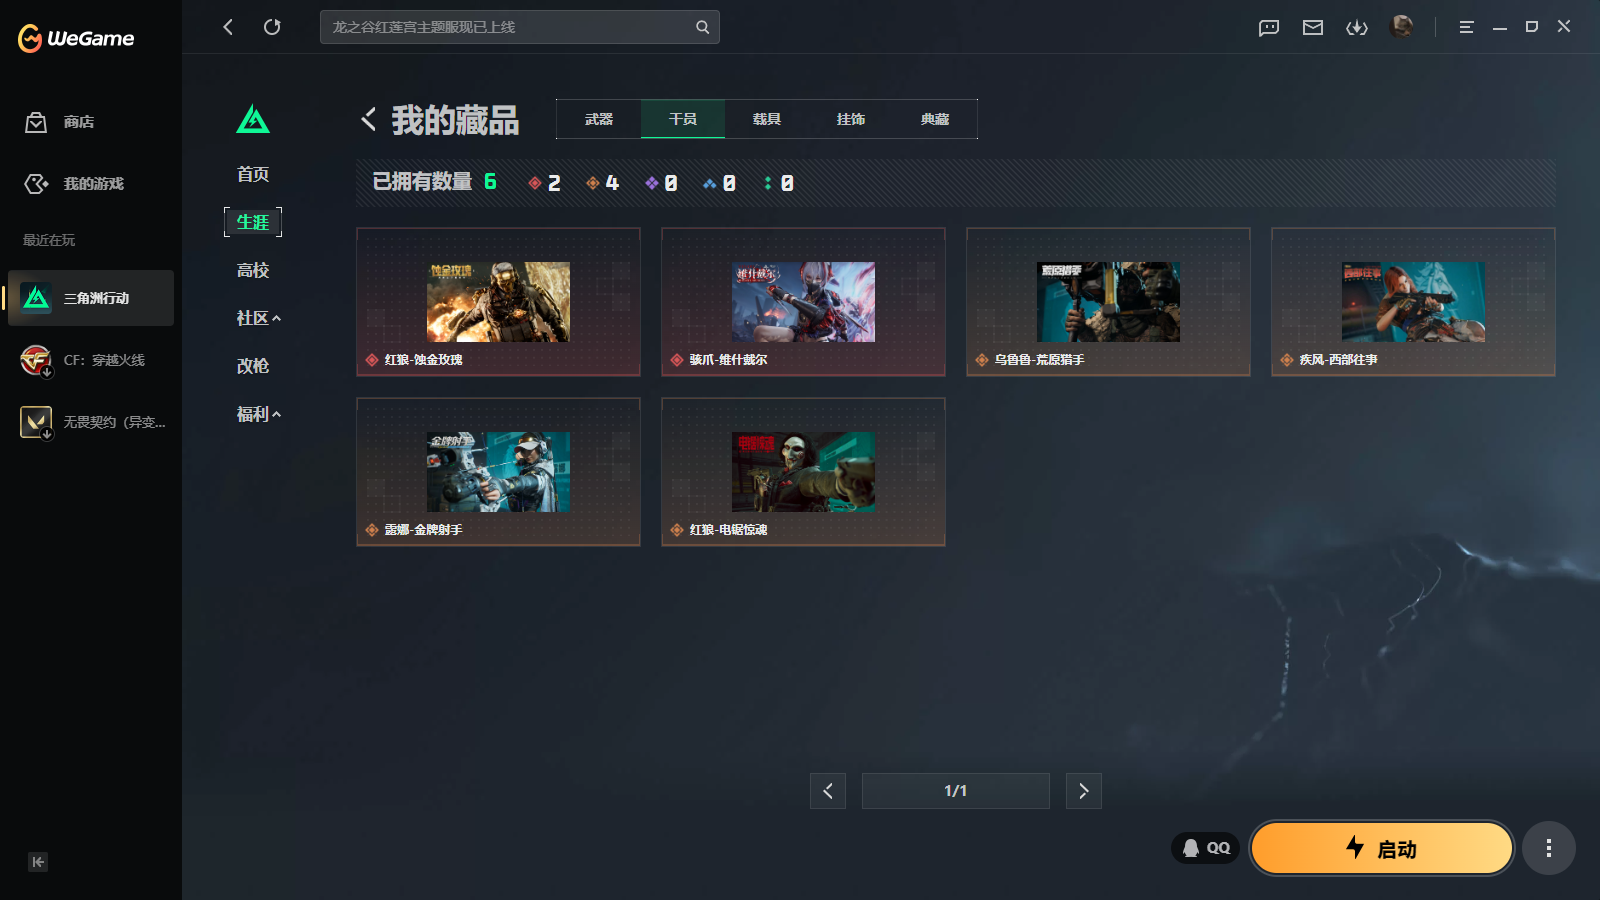
Task: Open the chat messages icon
Action: pos(1269,27)
